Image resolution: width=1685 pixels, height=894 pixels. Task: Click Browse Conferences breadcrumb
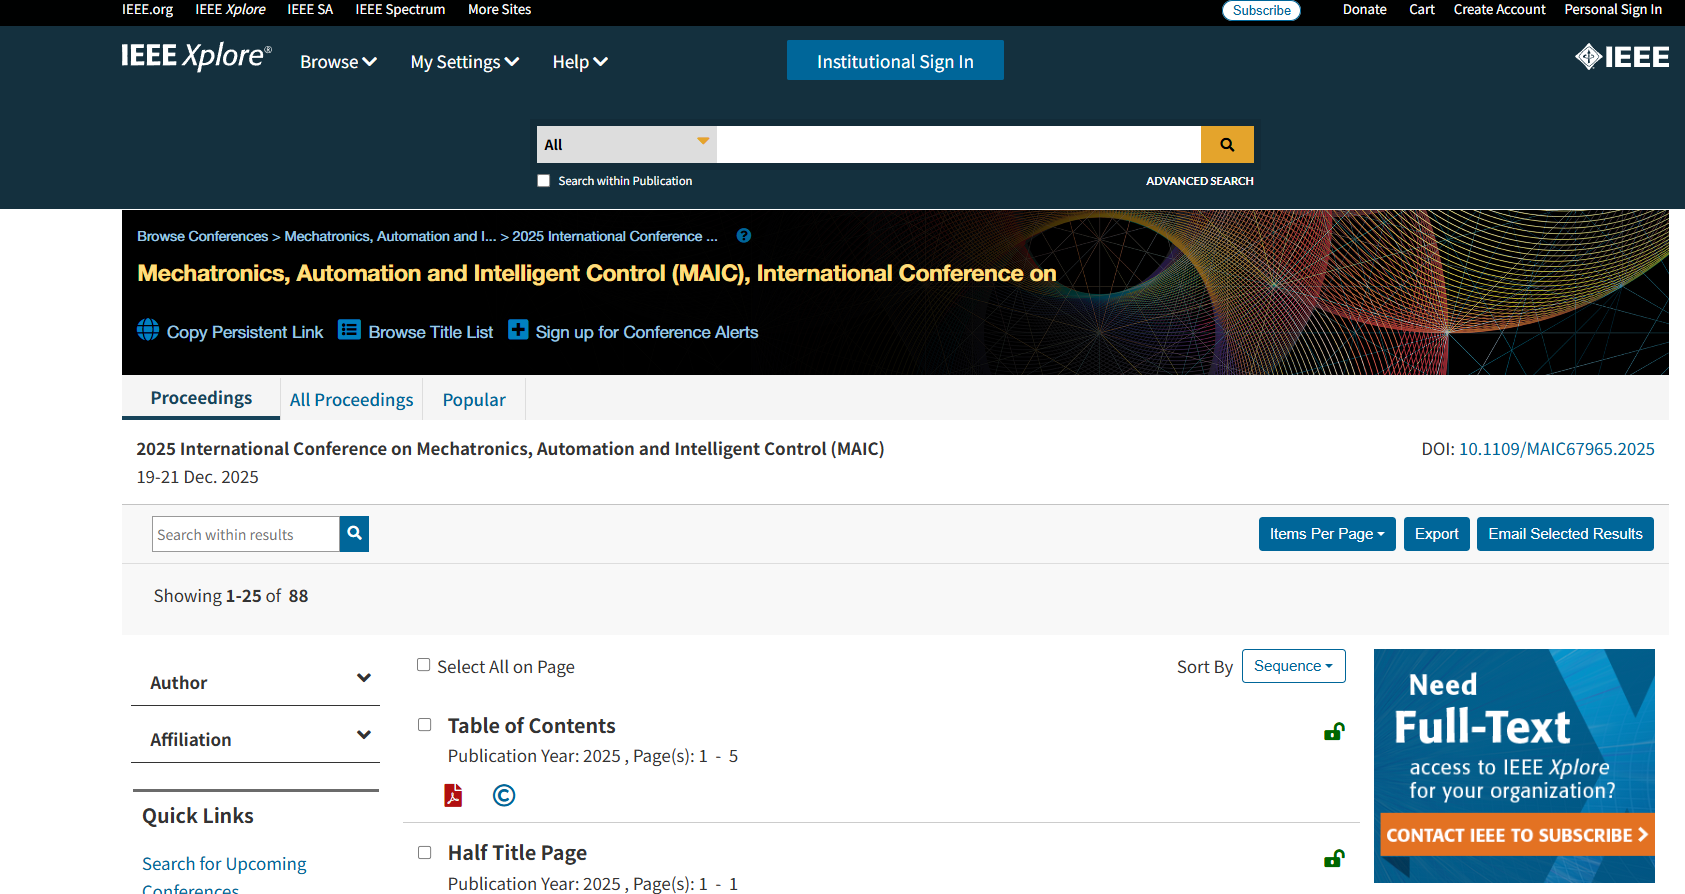(202, 237)
